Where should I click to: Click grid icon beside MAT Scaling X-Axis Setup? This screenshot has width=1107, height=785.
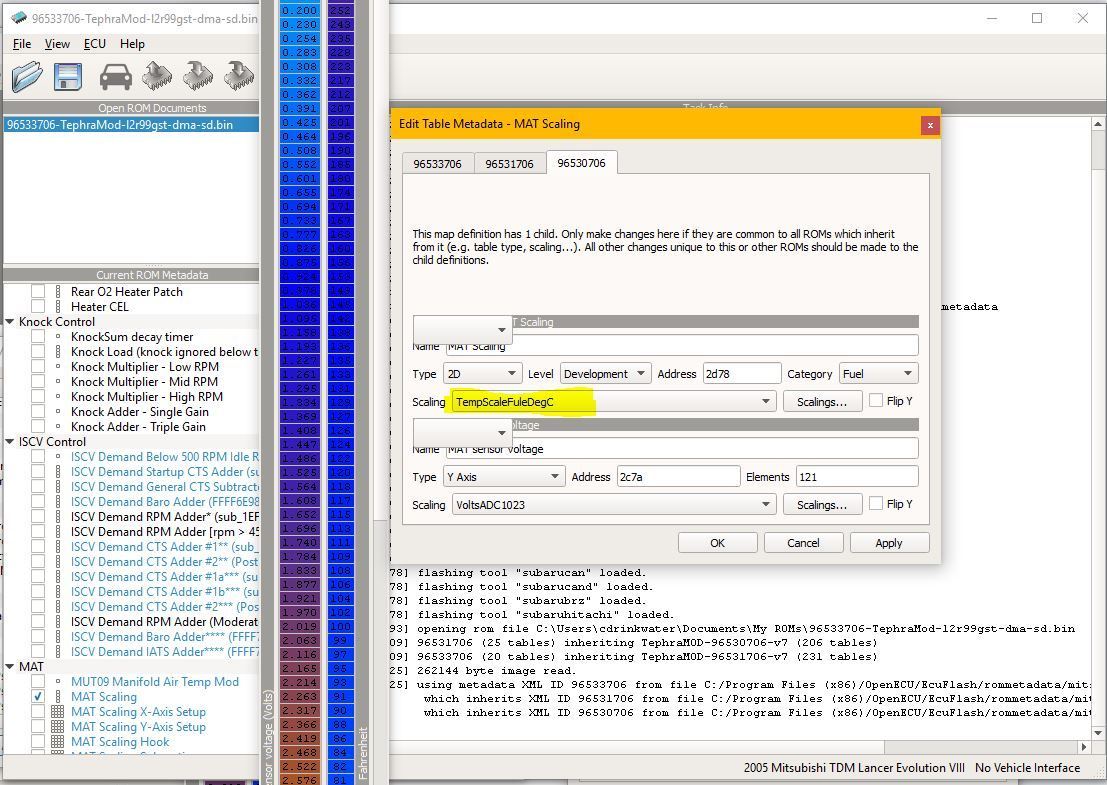pos(58,712)
